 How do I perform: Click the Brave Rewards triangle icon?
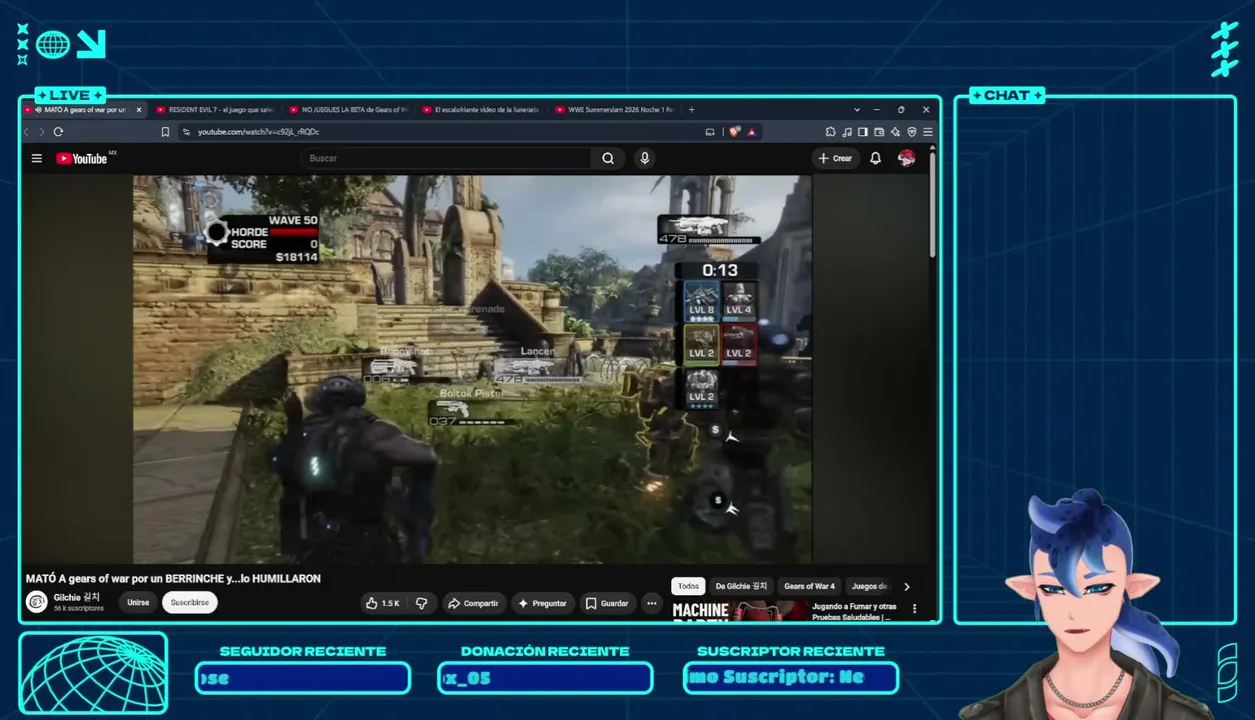coord(751,132)
